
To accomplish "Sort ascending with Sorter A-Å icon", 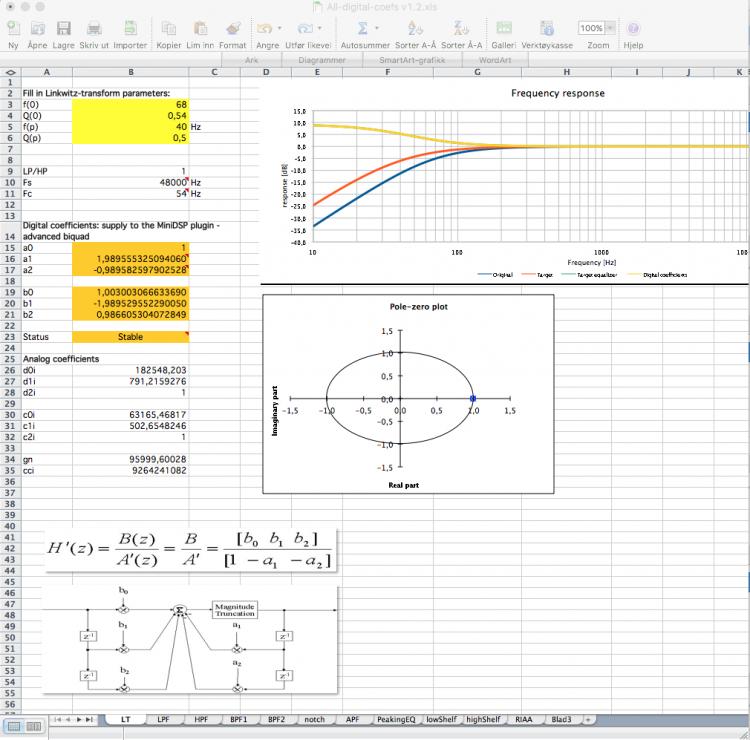I will (x=418, y=28).
